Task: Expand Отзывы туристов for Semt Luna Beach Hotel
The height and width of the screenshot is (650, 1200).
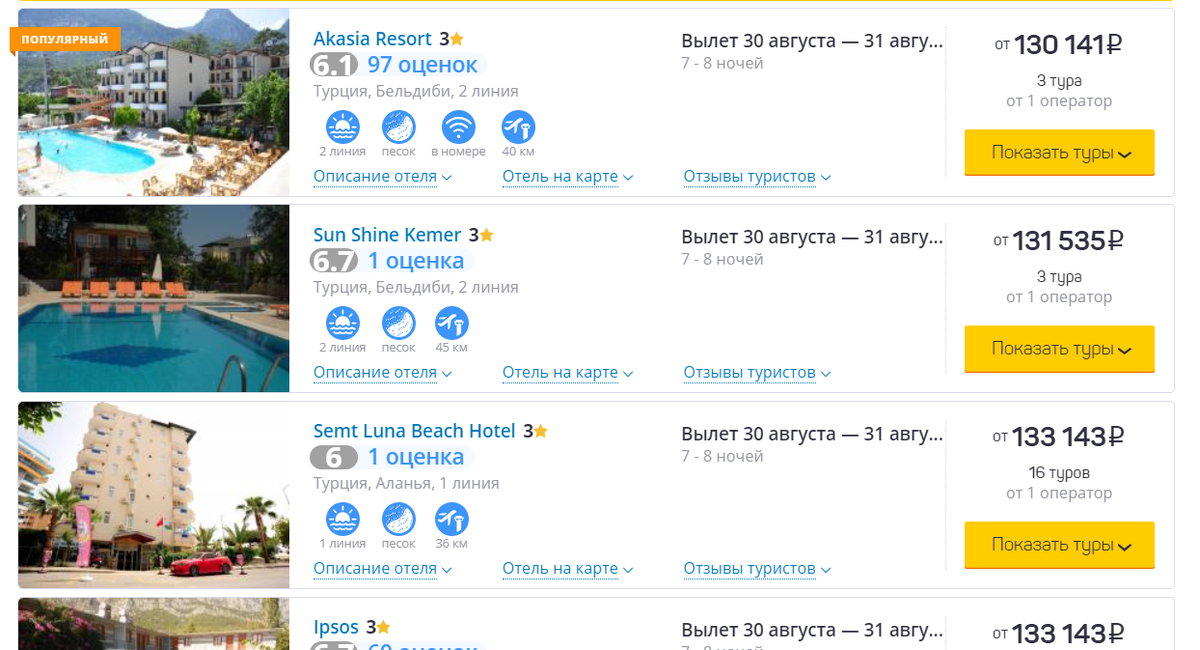Action: (757, 569)
